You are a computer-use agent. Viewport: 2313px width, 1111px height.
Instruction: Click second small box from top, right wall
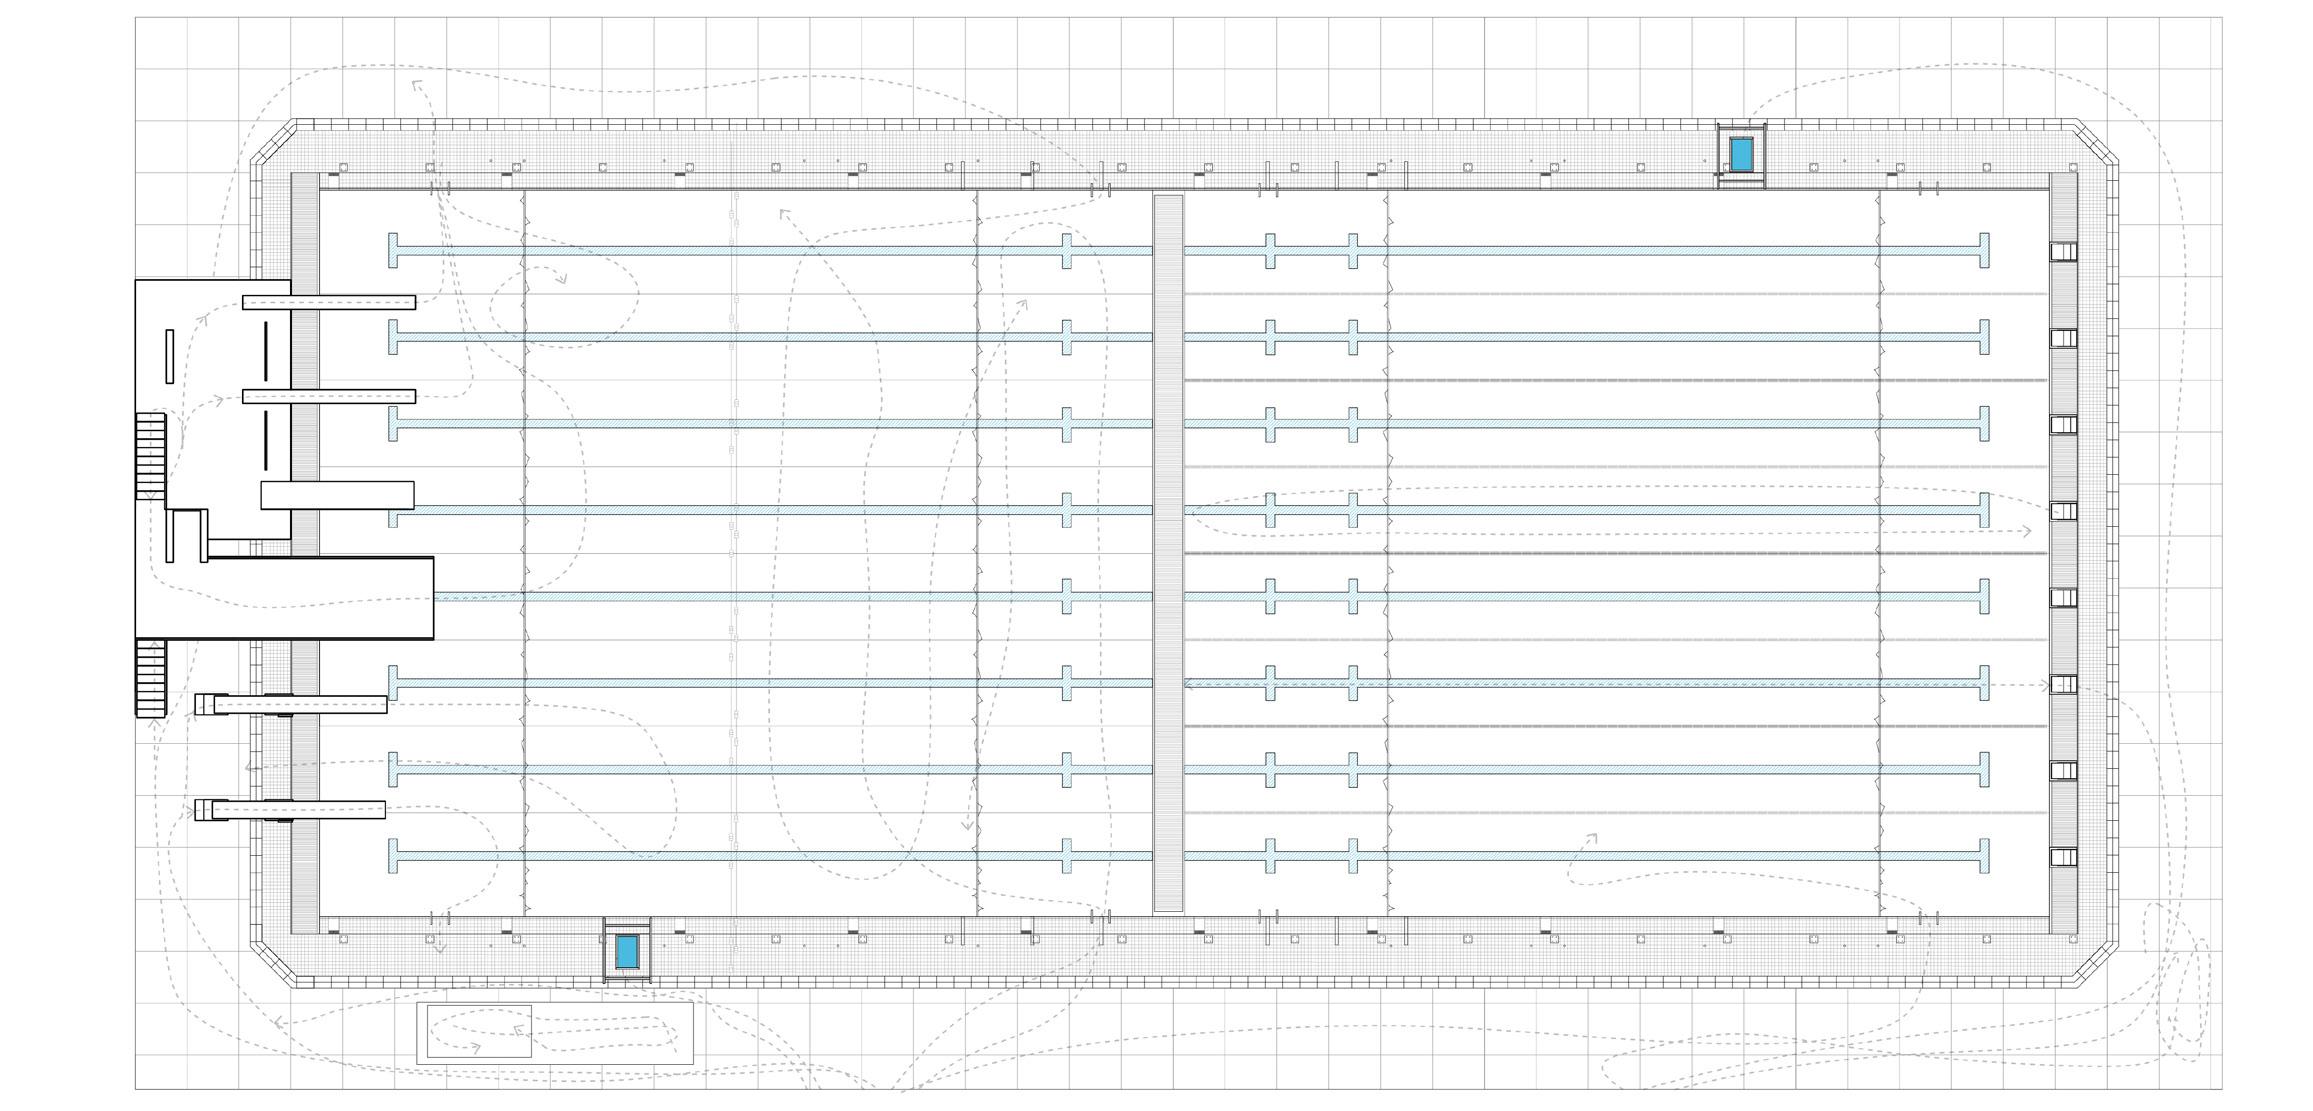tap(2063, 338)
